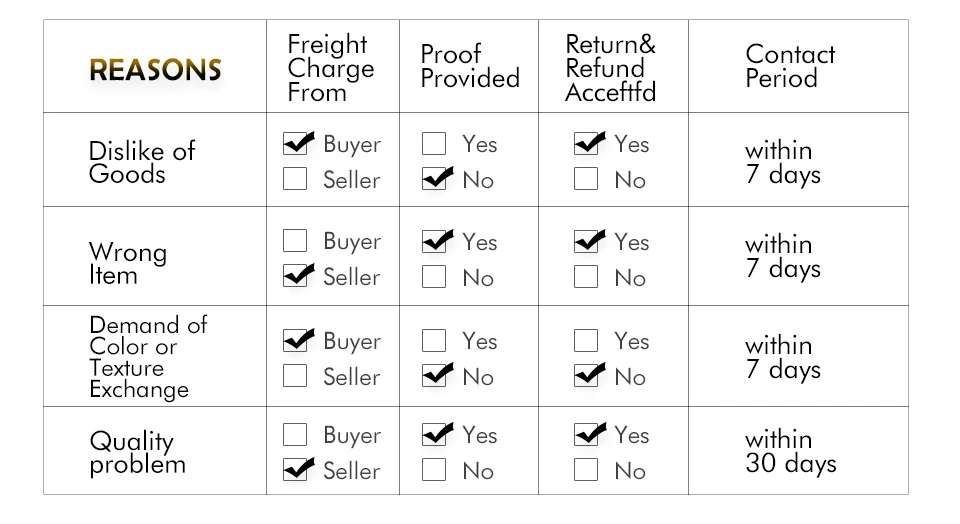960x524 pixels.
Task: Check Buyer box for Color or Texture Exchange
Action: 295,341
